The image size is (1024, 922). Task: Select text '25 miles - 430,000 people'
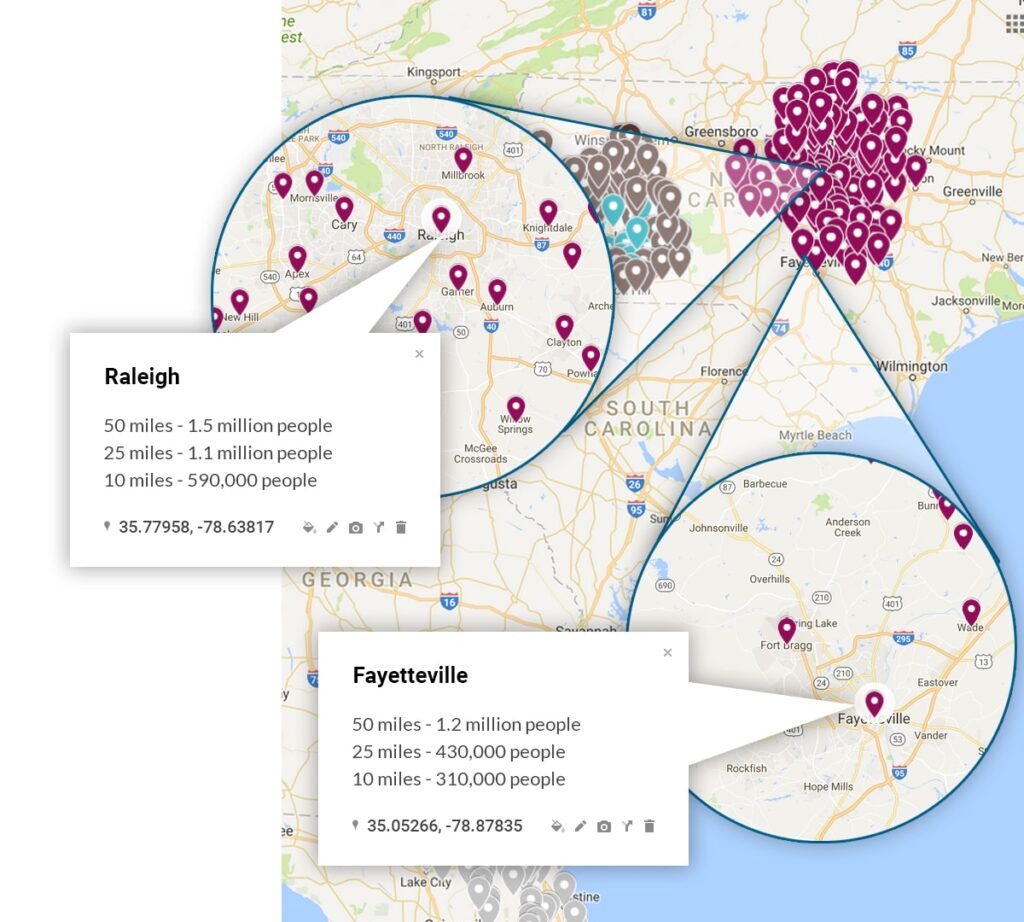pos(458,752)
